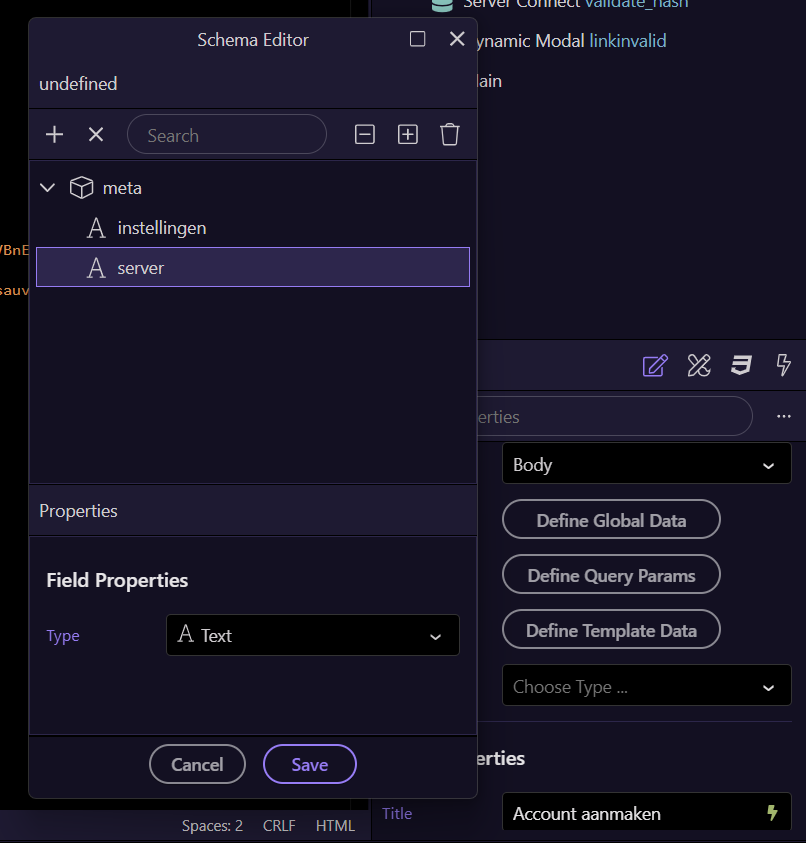806x843 pixels.
Task: Switch to the CSS3 styles icon
Action: coord(741,365)
